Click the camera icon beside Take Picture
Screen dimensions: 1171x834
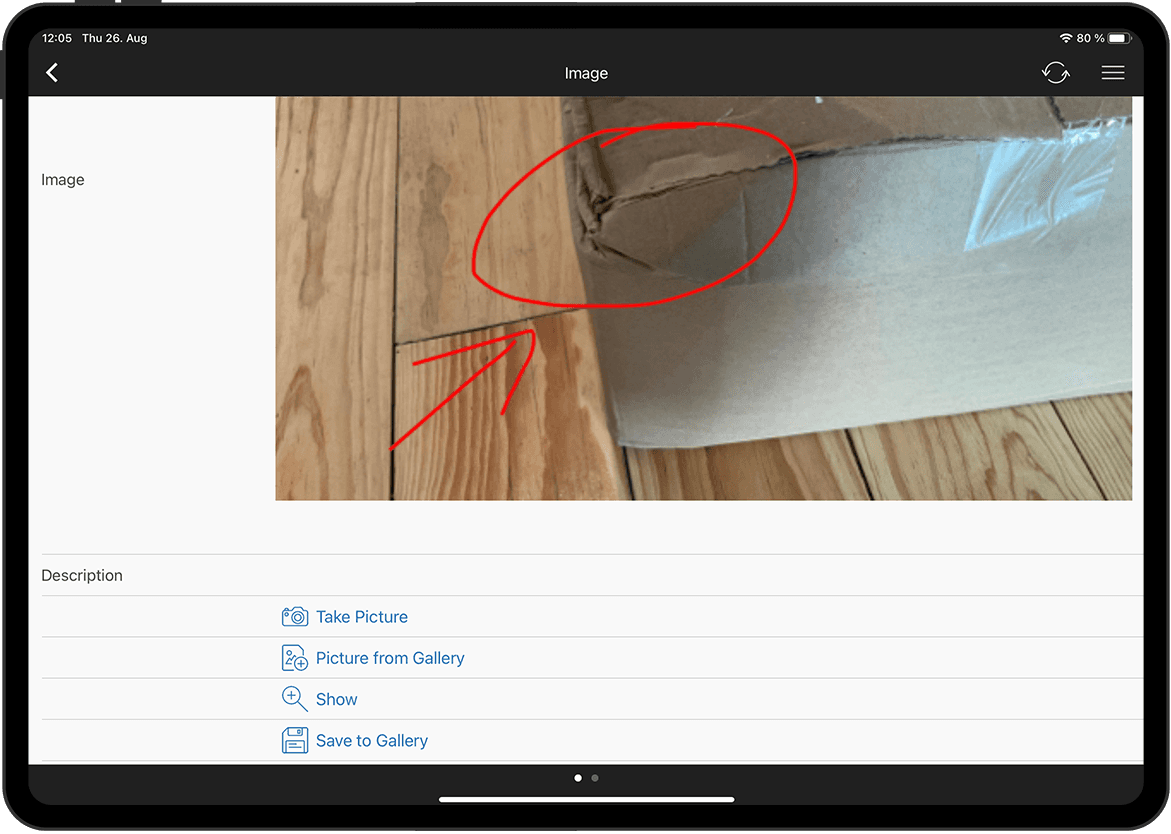tap(294, 617)
